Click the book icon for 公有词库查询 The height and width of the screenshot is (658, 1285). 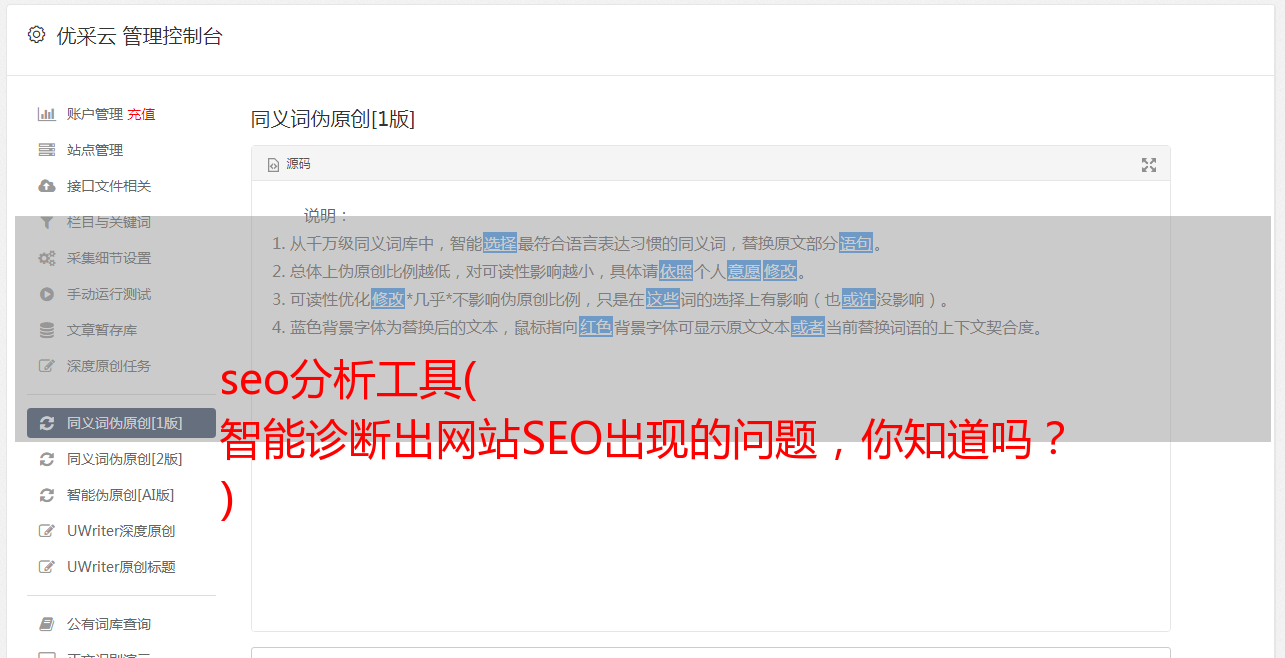[46, 624]
